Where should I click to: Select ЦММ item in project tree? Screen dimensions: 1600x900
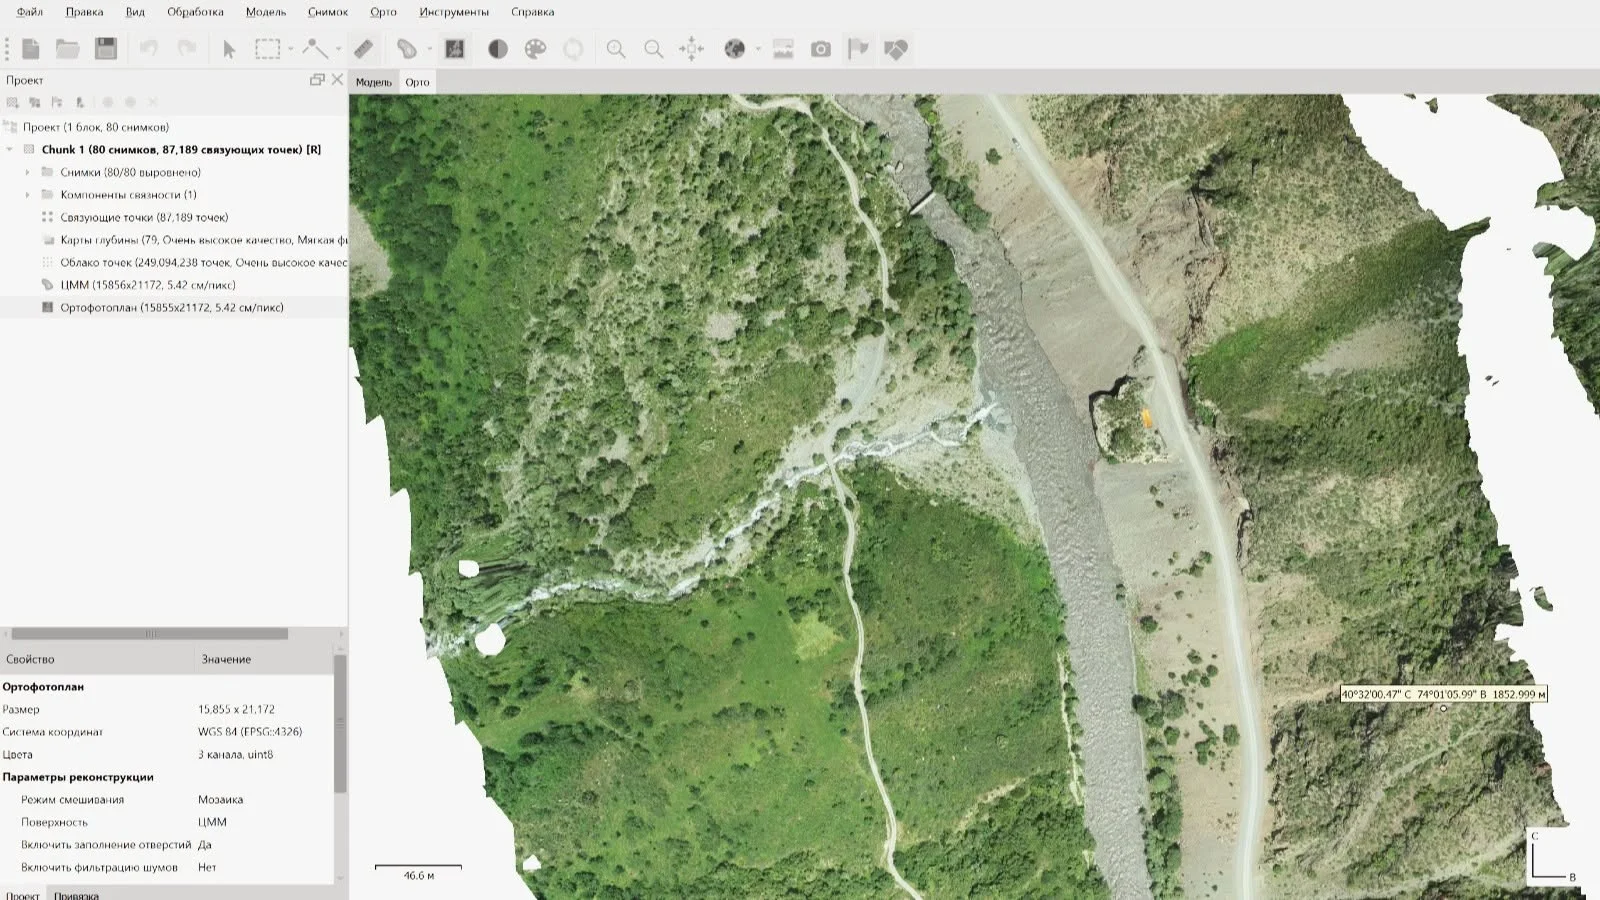point(148,285)
